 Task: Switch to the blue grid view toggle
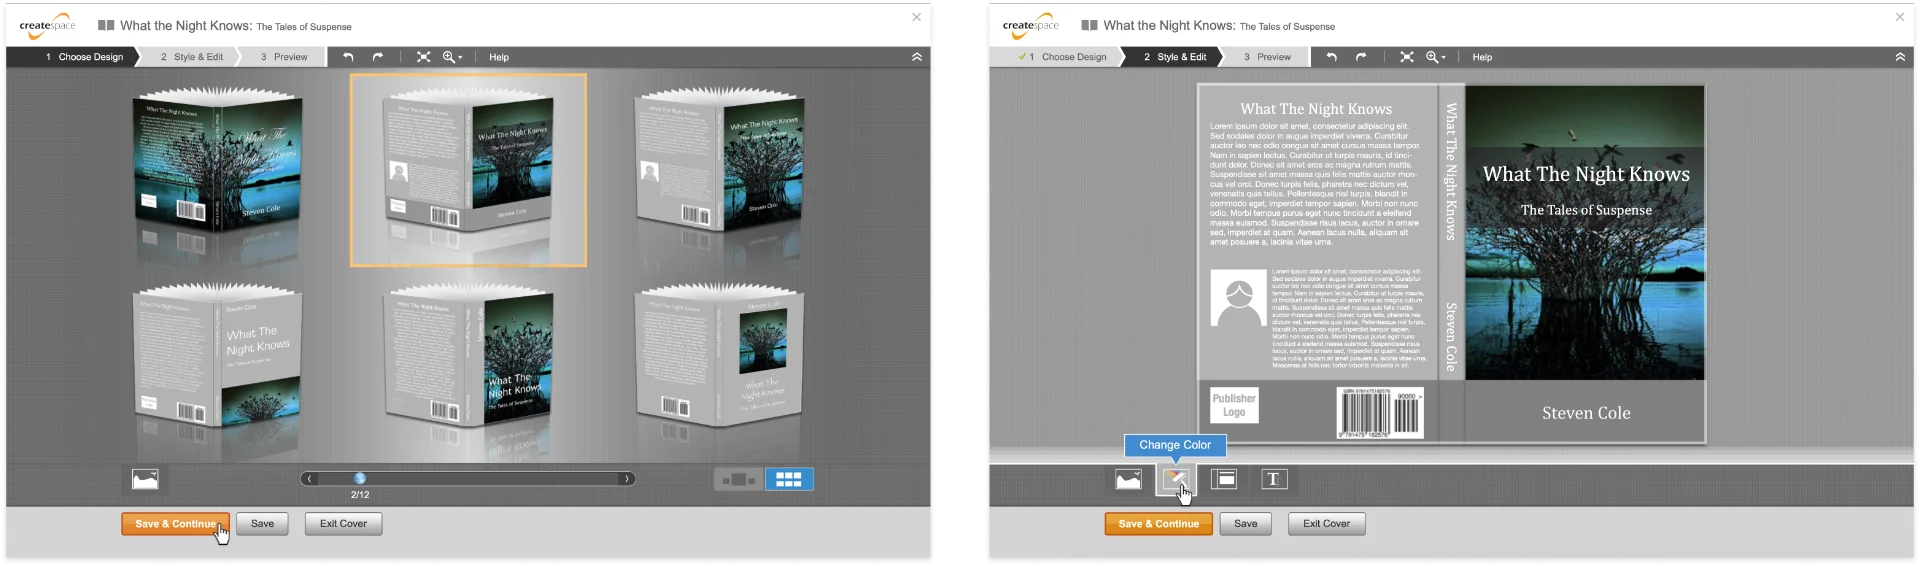pos(789,480)
